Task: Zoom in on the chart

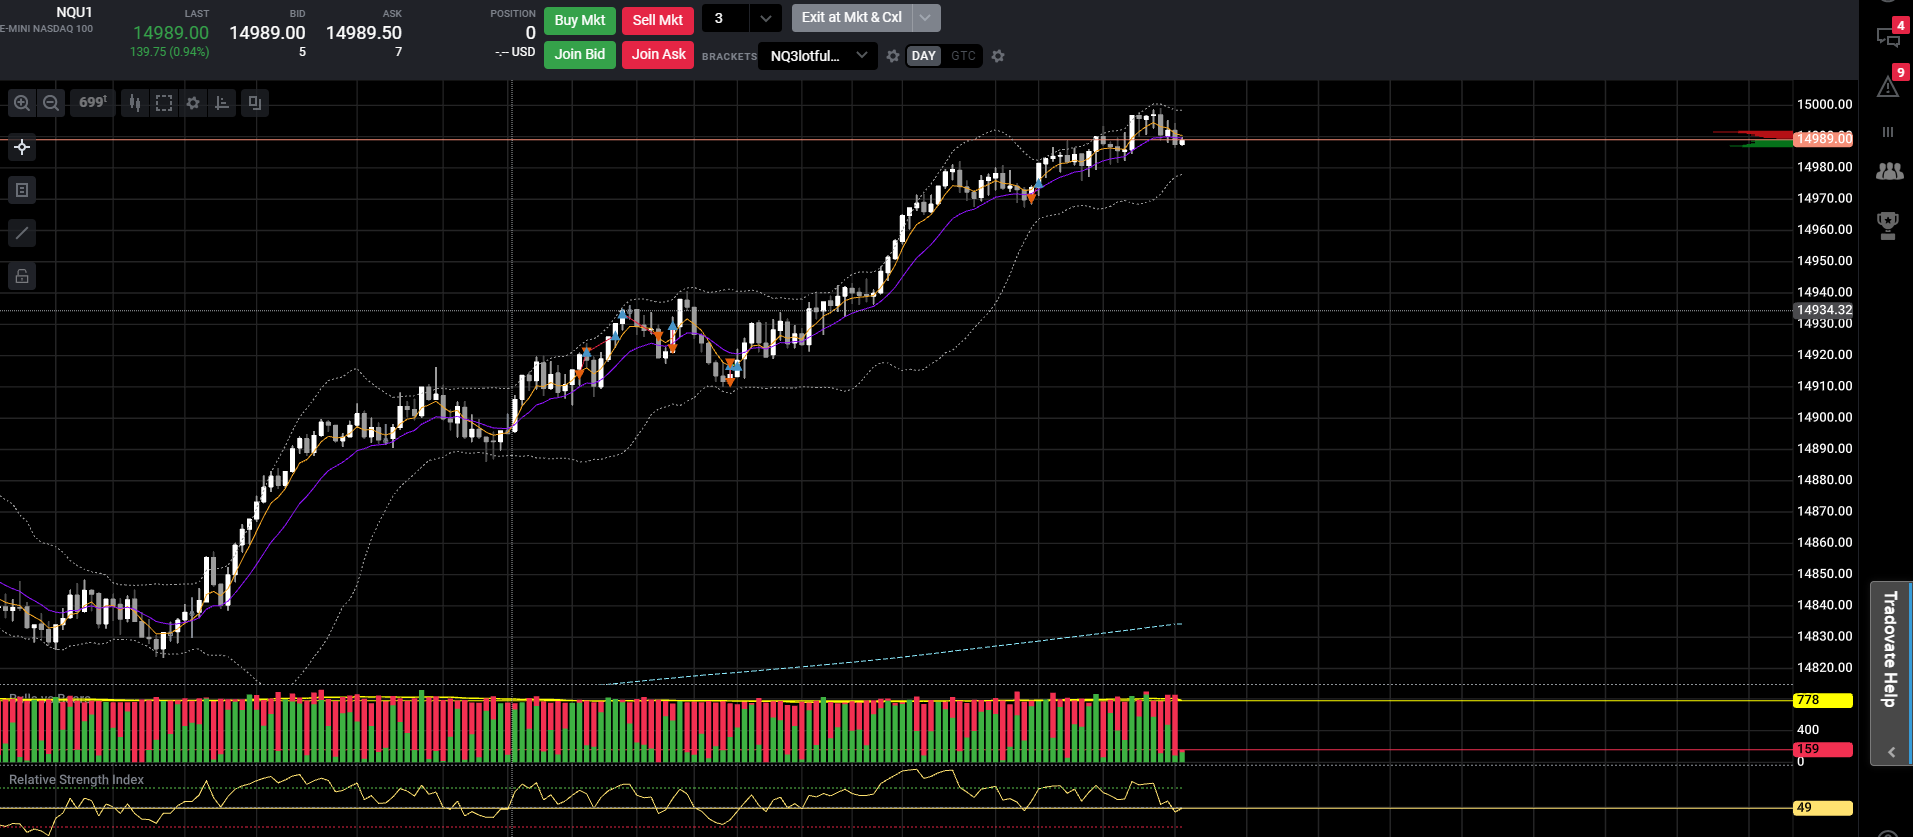Action: coord(21,103)
